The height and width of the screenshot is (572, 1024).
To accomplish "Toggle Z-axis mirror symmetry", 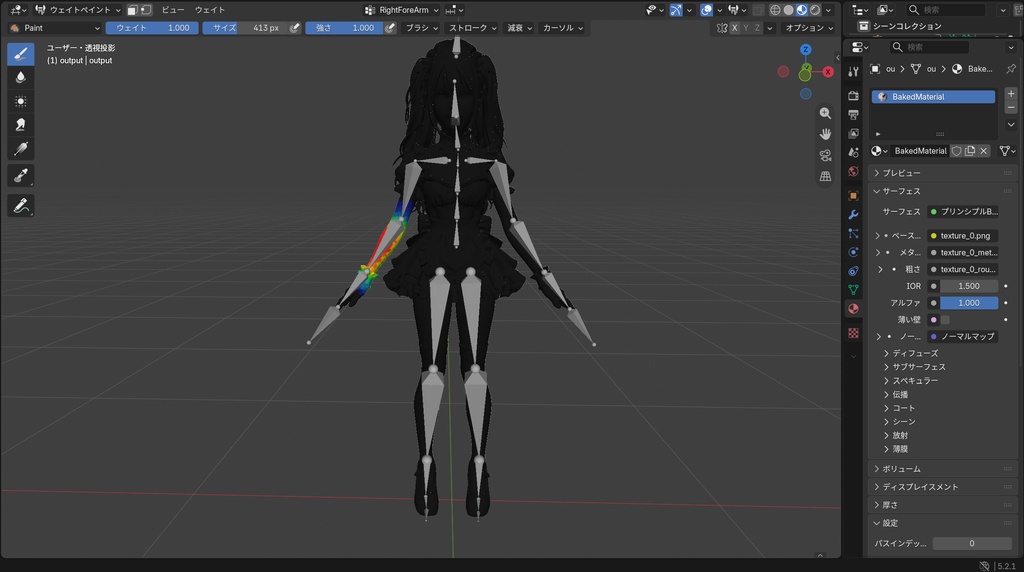I will coord(757,28).
